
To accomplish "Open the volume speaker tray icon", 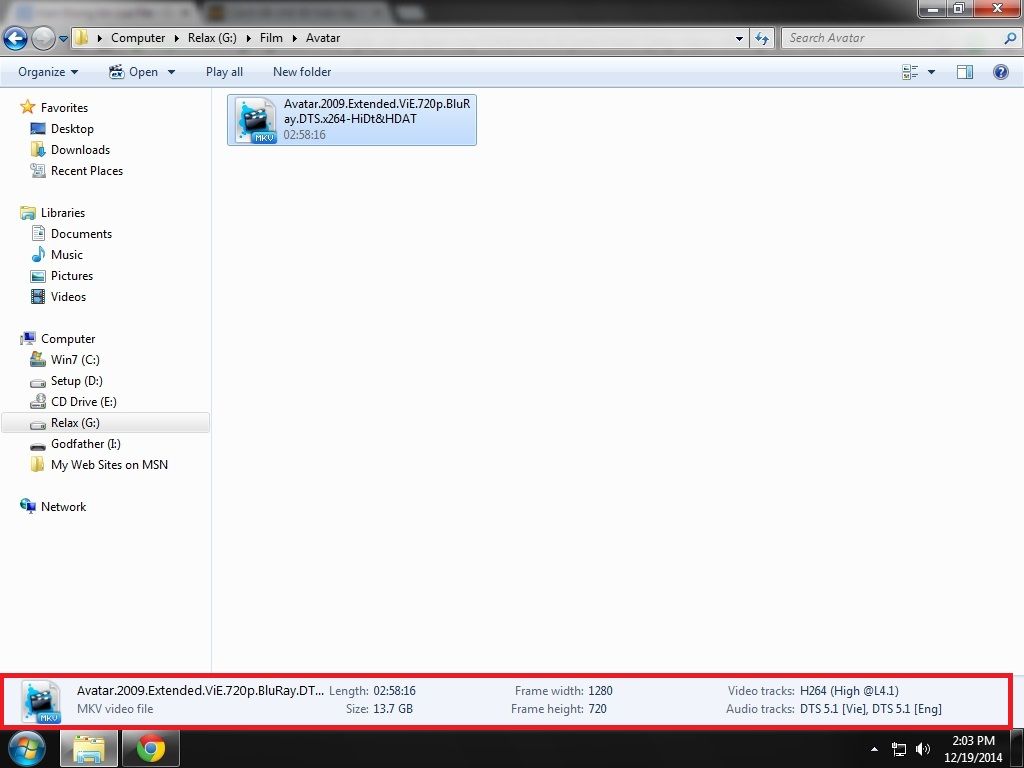I will (923, 749).
